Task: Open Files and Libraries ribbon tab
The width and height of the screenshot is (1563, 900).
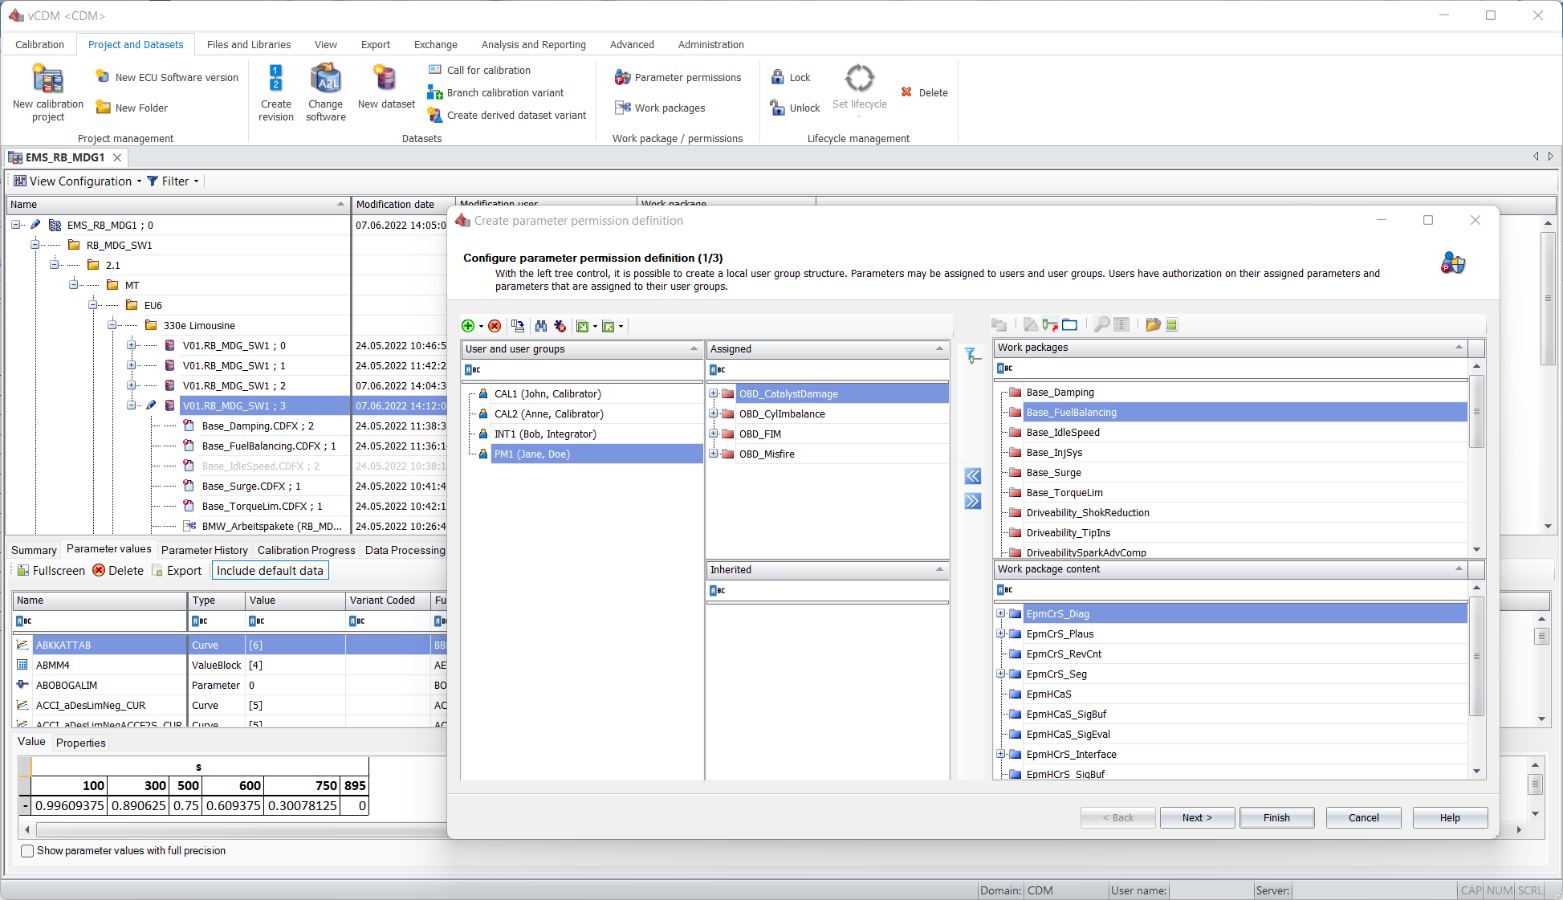Action: [249, 44]
